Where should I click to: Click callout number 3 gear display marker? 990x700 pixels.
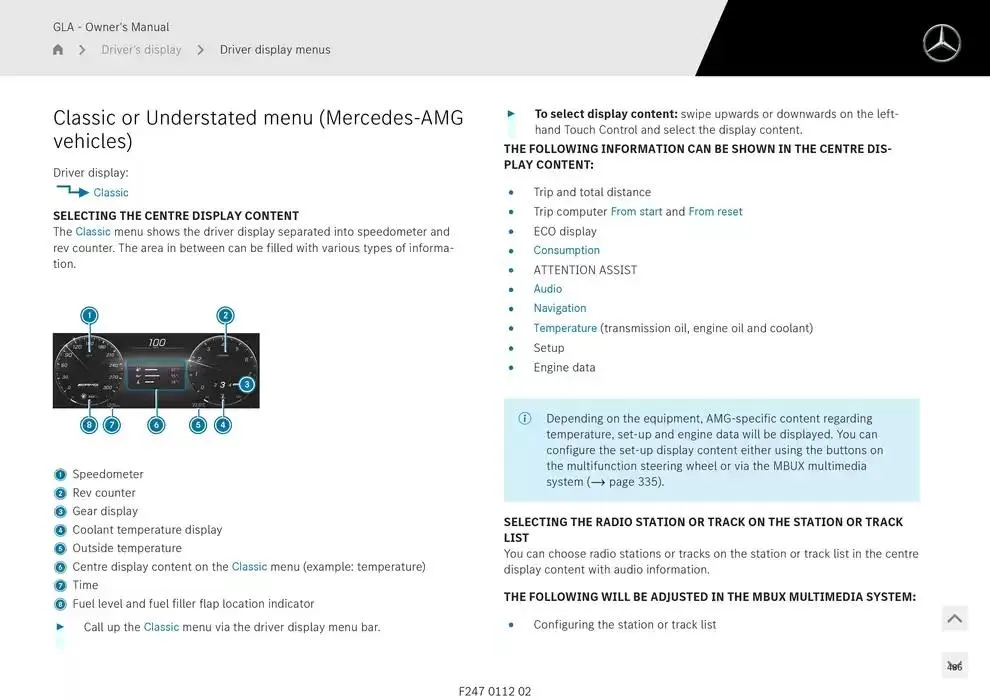[x=247, y=384]
